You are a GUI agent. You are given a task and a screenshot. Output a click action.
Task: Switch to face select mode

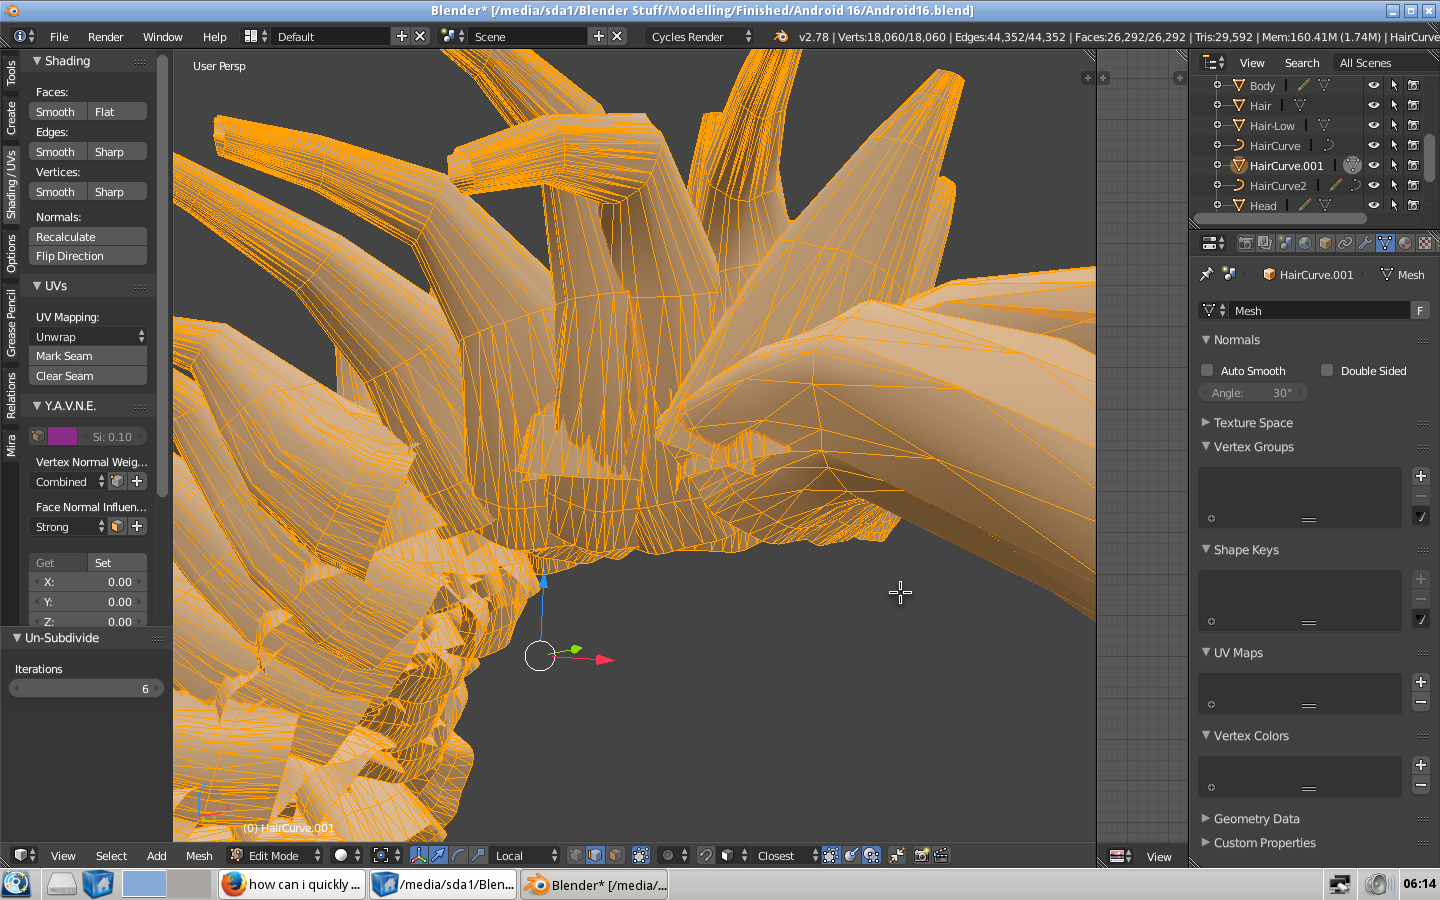(615, 855)
